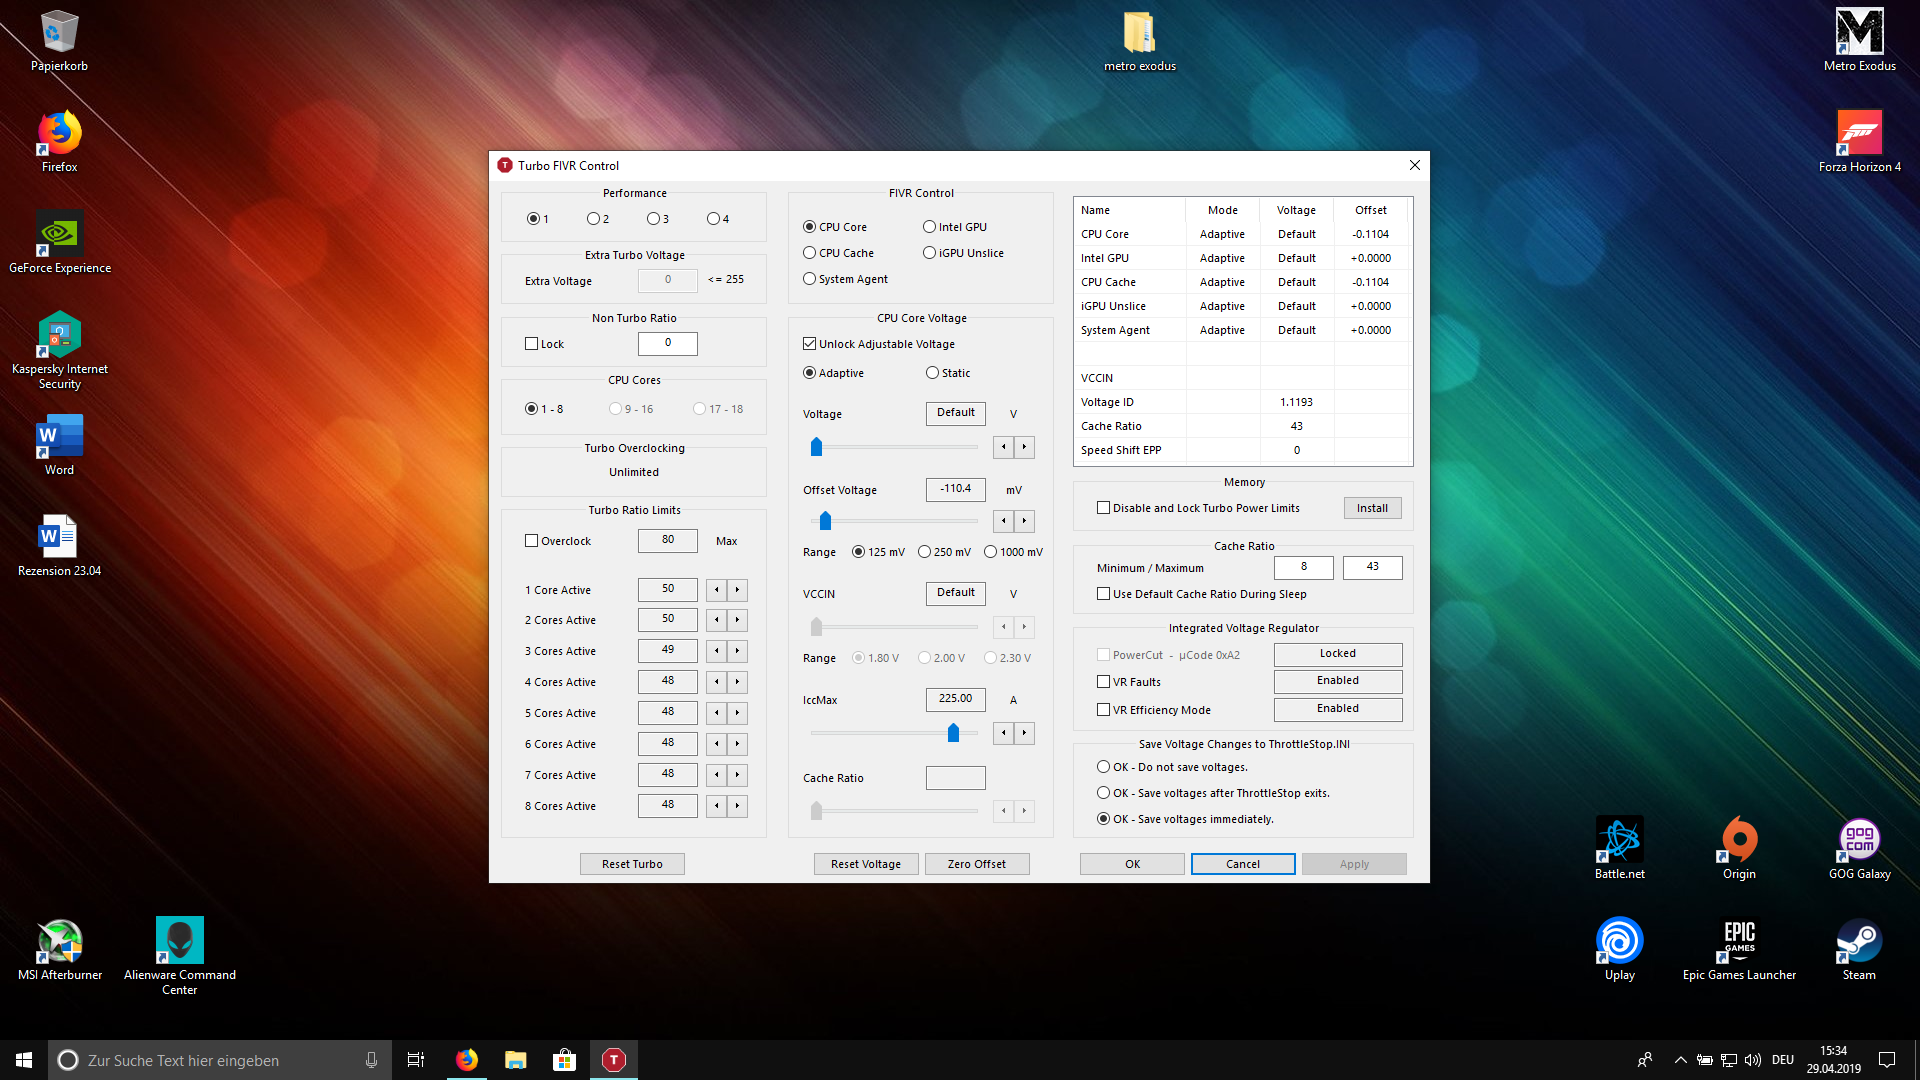
Task: Open GOG Galaxy desktop shortcut
Action: [1859, 849]
